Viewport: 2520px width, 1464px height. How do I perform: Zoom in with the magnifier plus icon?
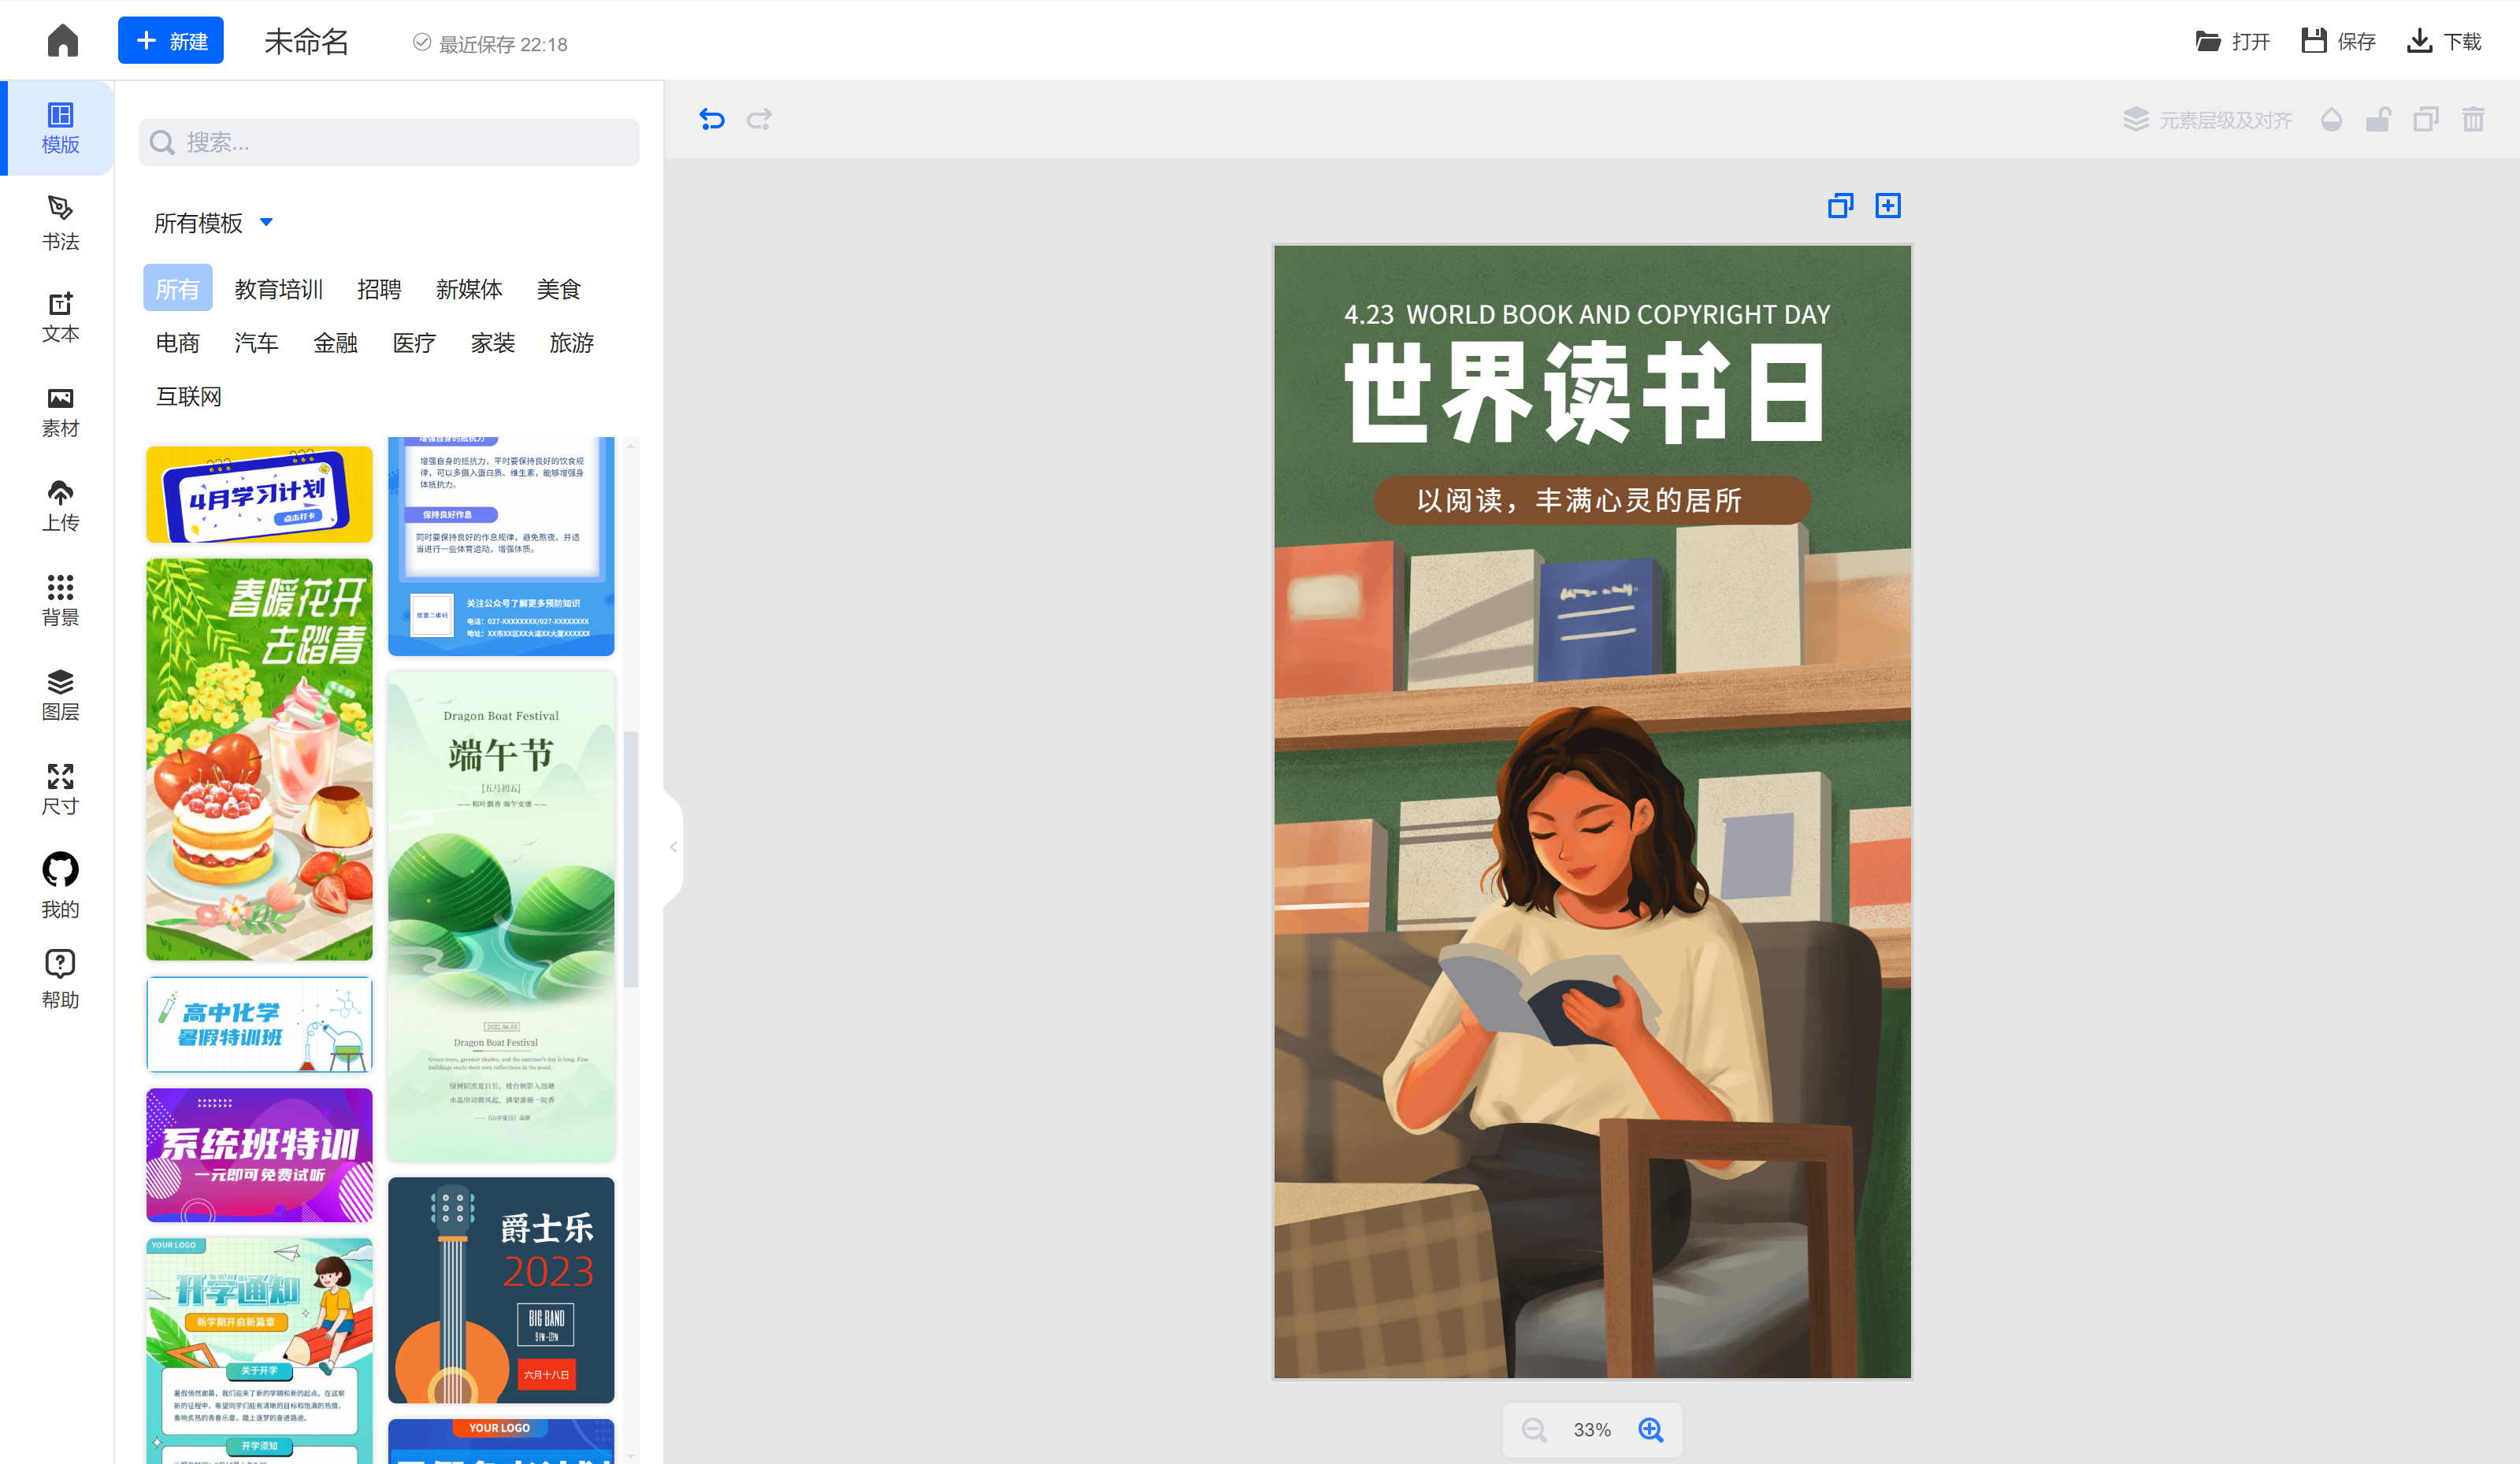(1651, 1430)
